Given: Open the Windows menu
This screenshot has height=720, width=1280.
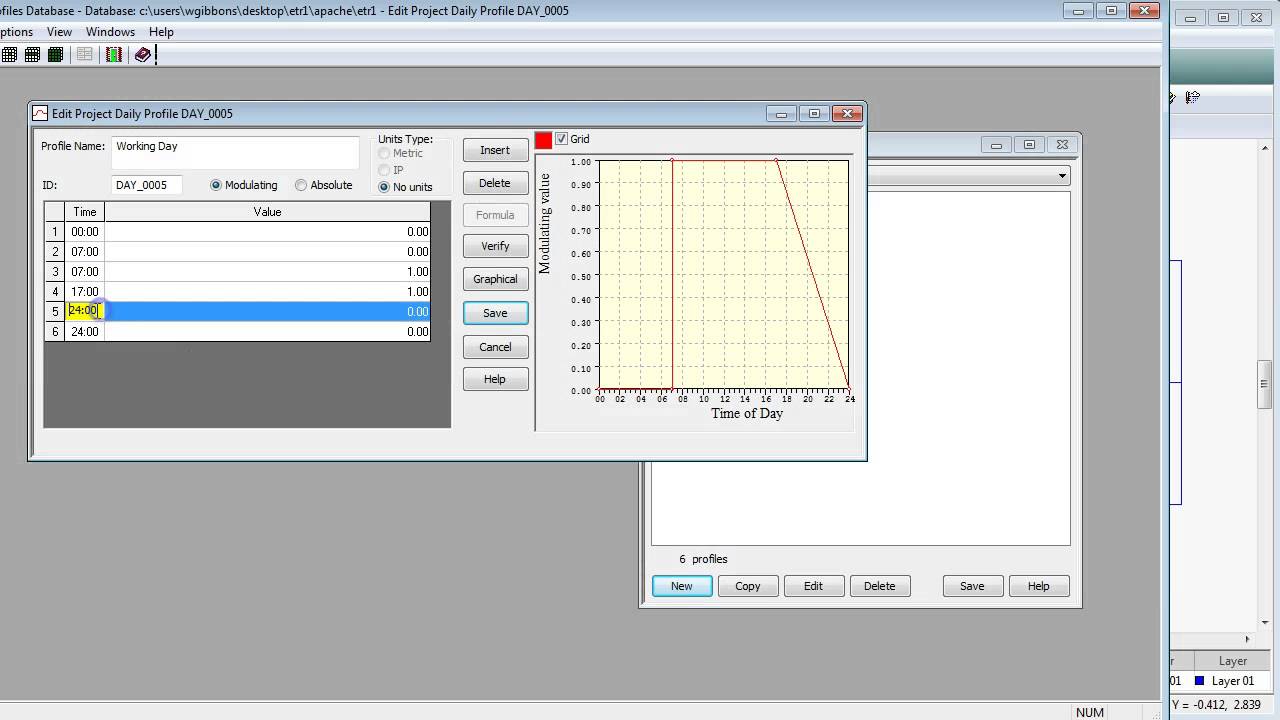Looking at the screenshot, I should click(110, 32).
